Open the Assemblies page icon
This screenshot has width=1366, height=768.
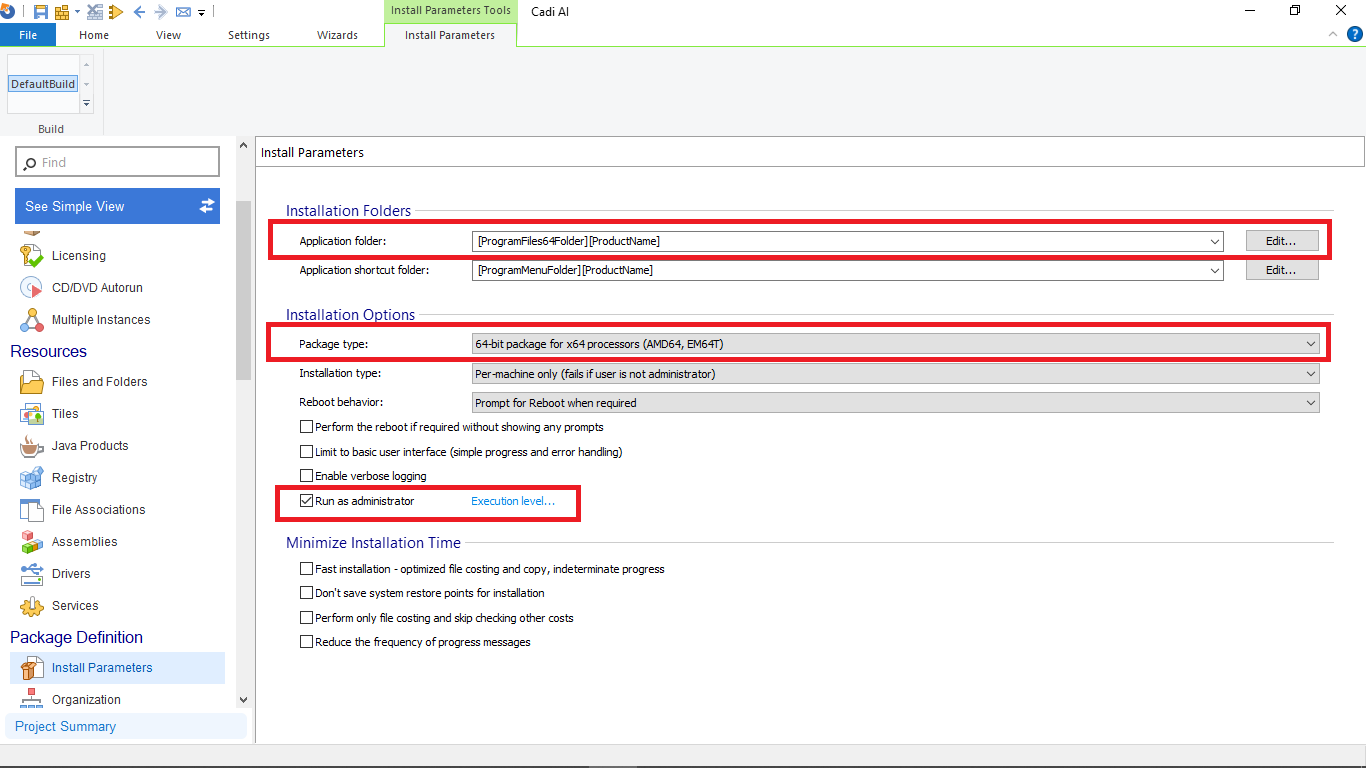[32, 542]
